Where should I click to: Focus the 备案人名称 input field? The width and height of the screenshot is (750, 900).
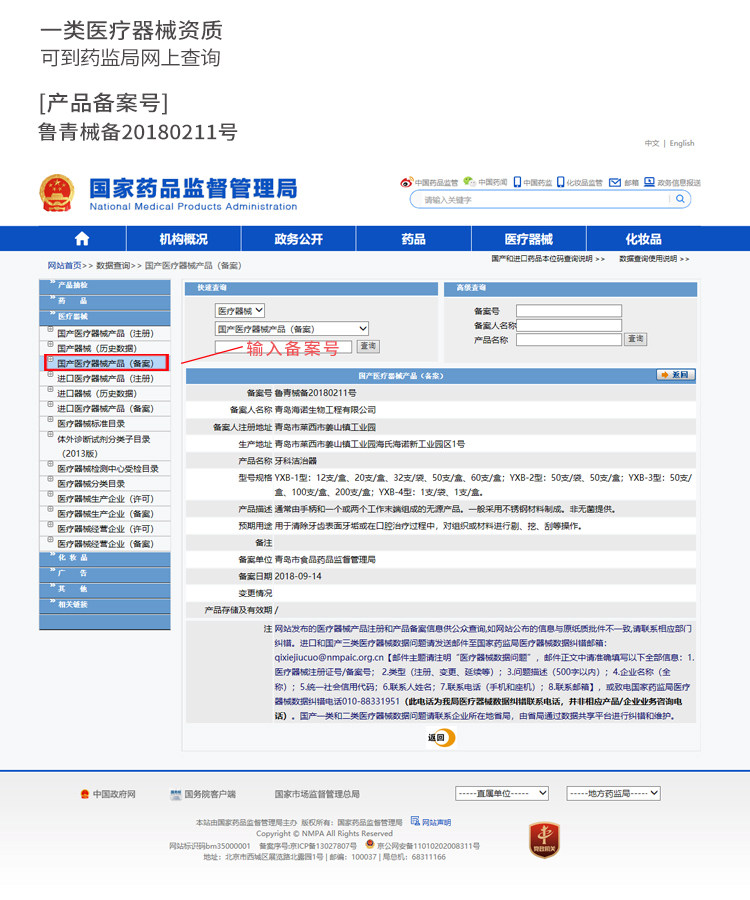(x=569, y=325)
